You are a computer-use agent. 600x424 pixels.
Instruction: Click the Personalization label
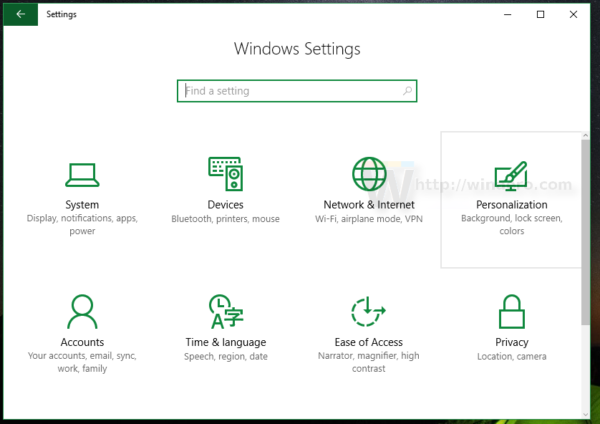click(x=512, y=205)
